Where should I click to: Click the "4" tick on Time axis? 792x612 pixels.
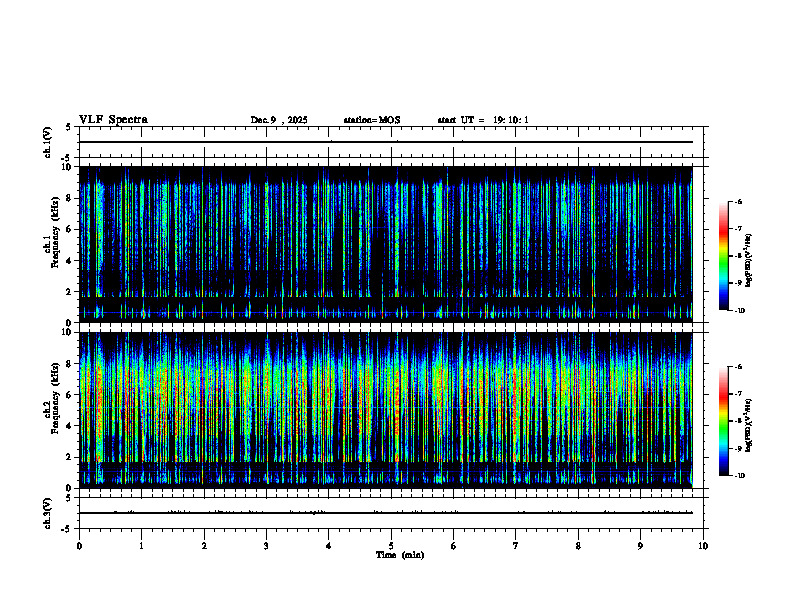pos(329,546)
